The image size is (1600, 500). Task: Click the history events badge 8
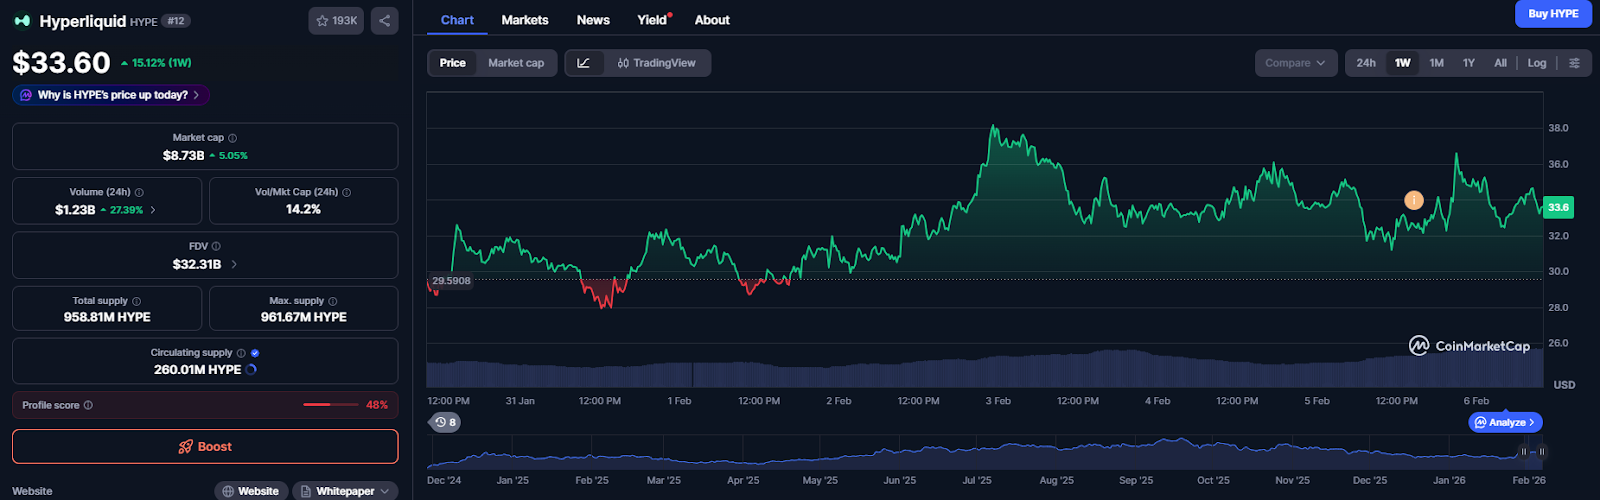445,422
